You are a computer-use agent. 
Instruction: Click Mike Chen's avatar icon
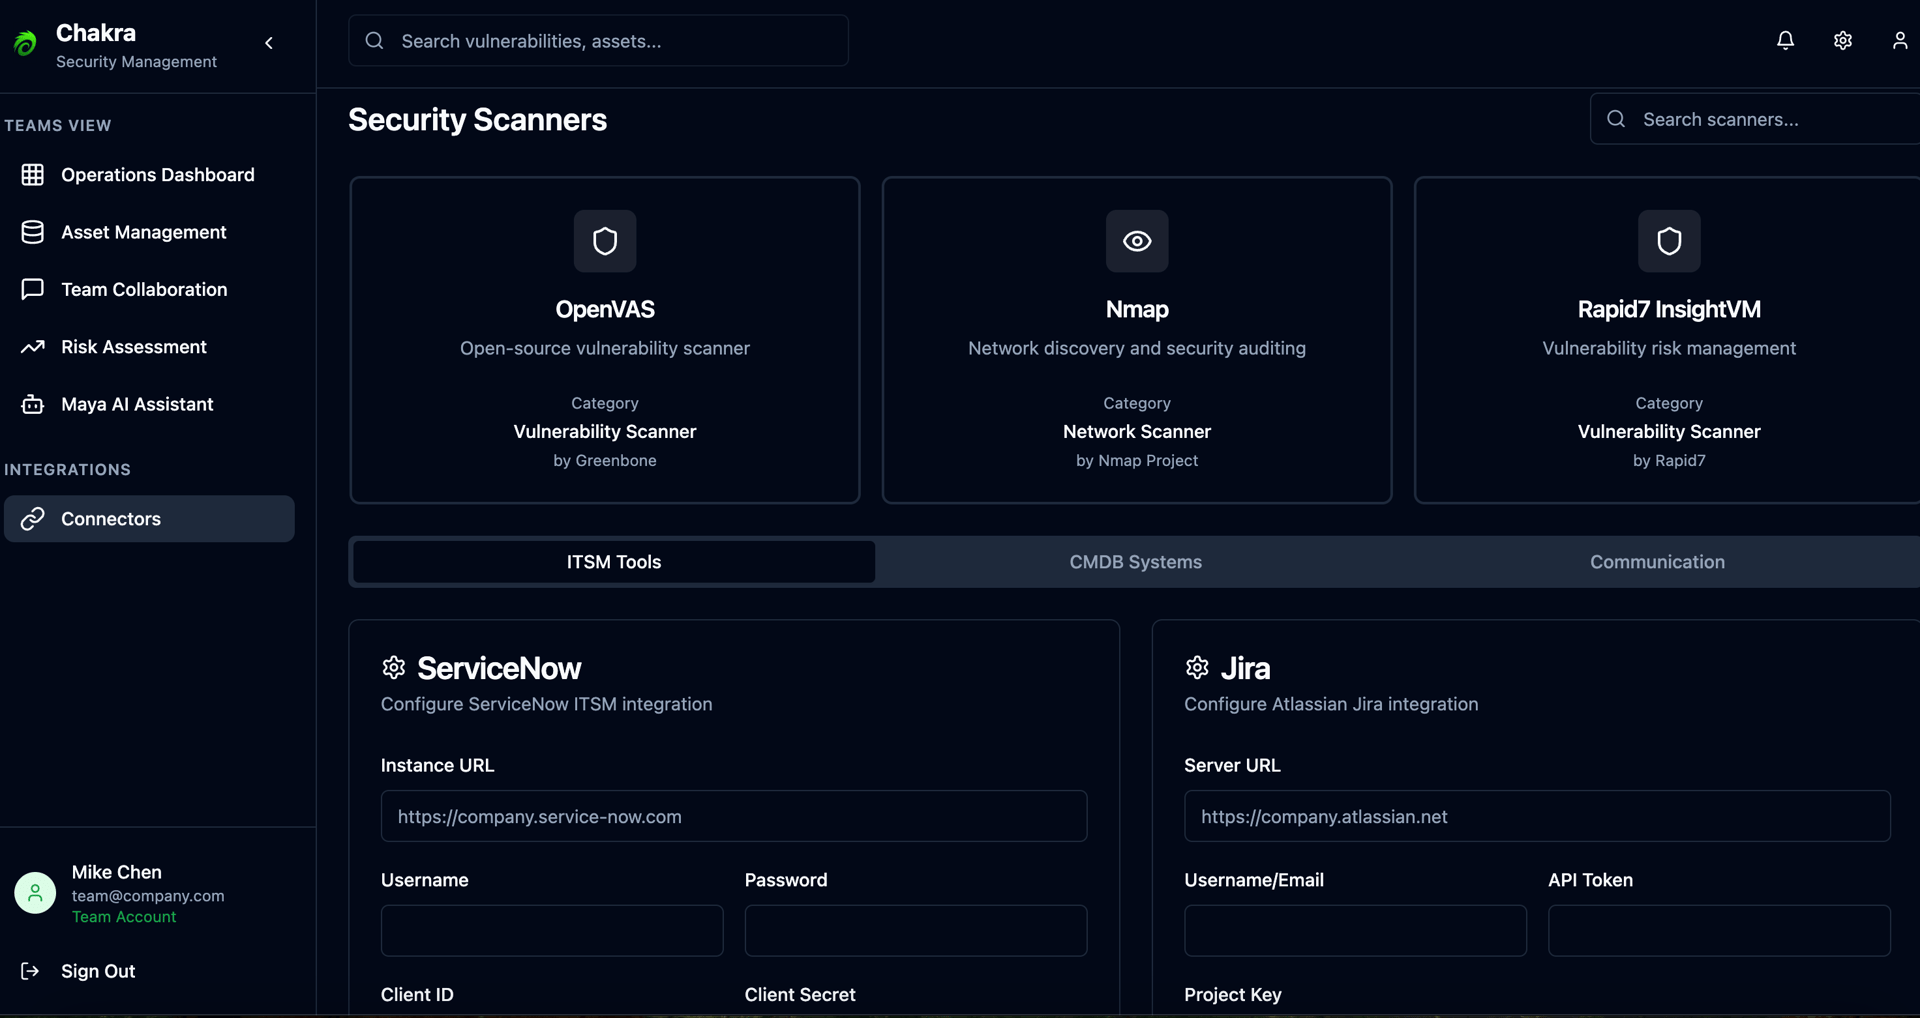pos(35,892)
